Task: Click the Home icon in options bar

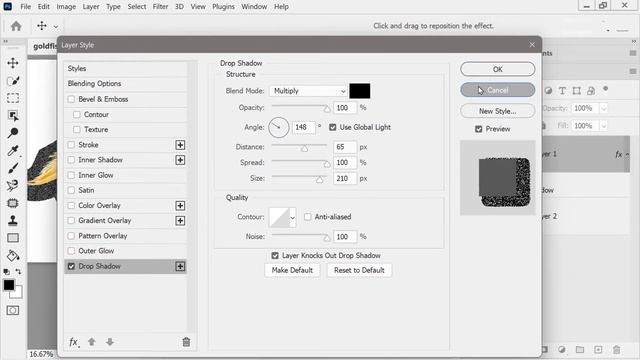Action: (x=16, y=26)
